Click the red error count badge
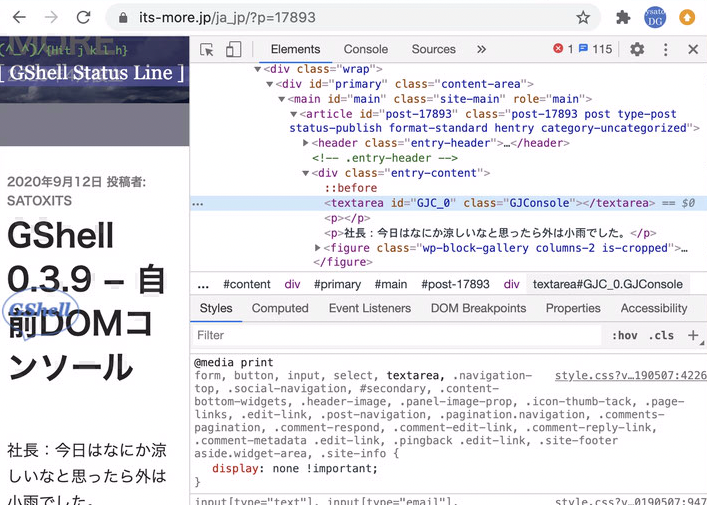Viewport: 707px width, 505px height. [564, 49]
